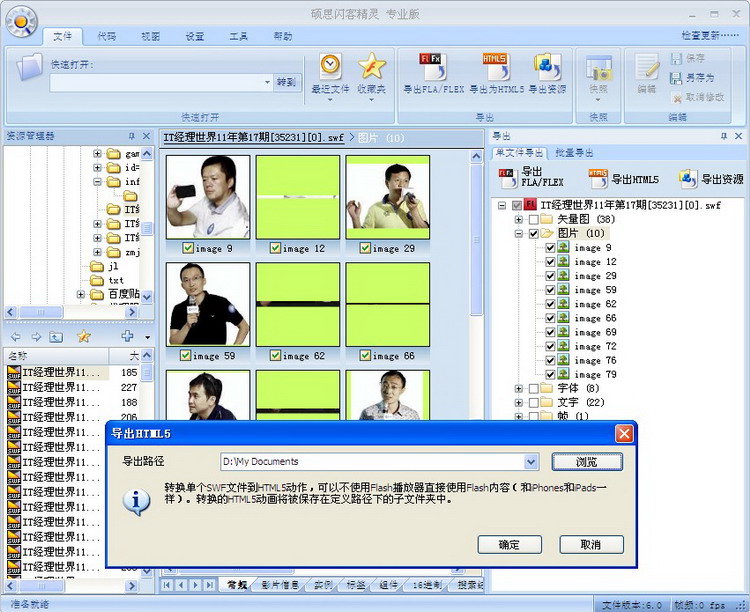Expand the 字体 (8) tree node
750x612 pixels.
519,388
